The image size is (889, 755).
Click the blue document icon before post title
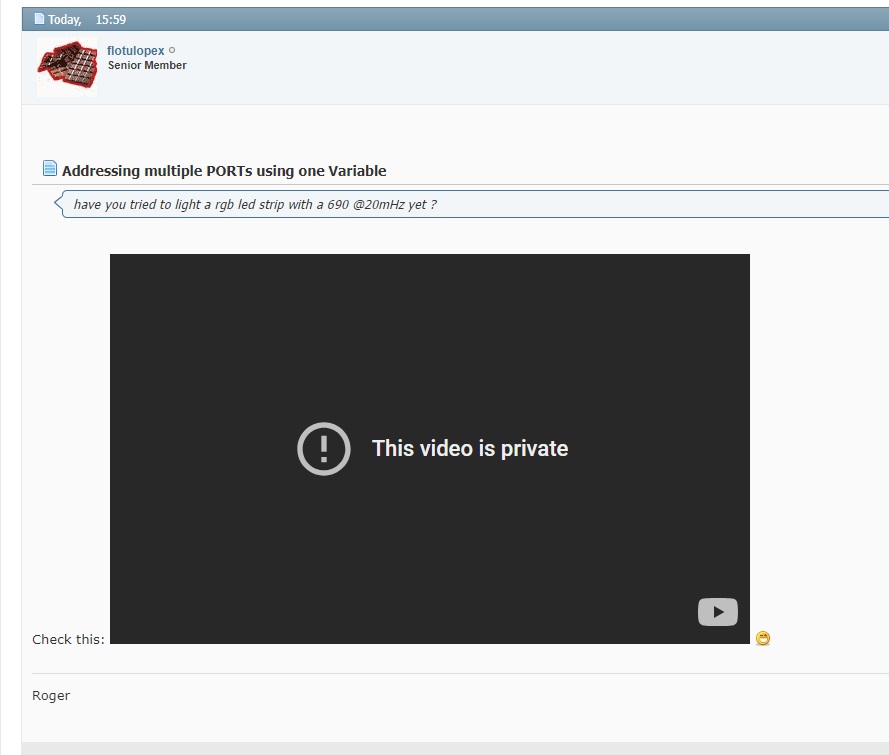click(x=50, y=169)
